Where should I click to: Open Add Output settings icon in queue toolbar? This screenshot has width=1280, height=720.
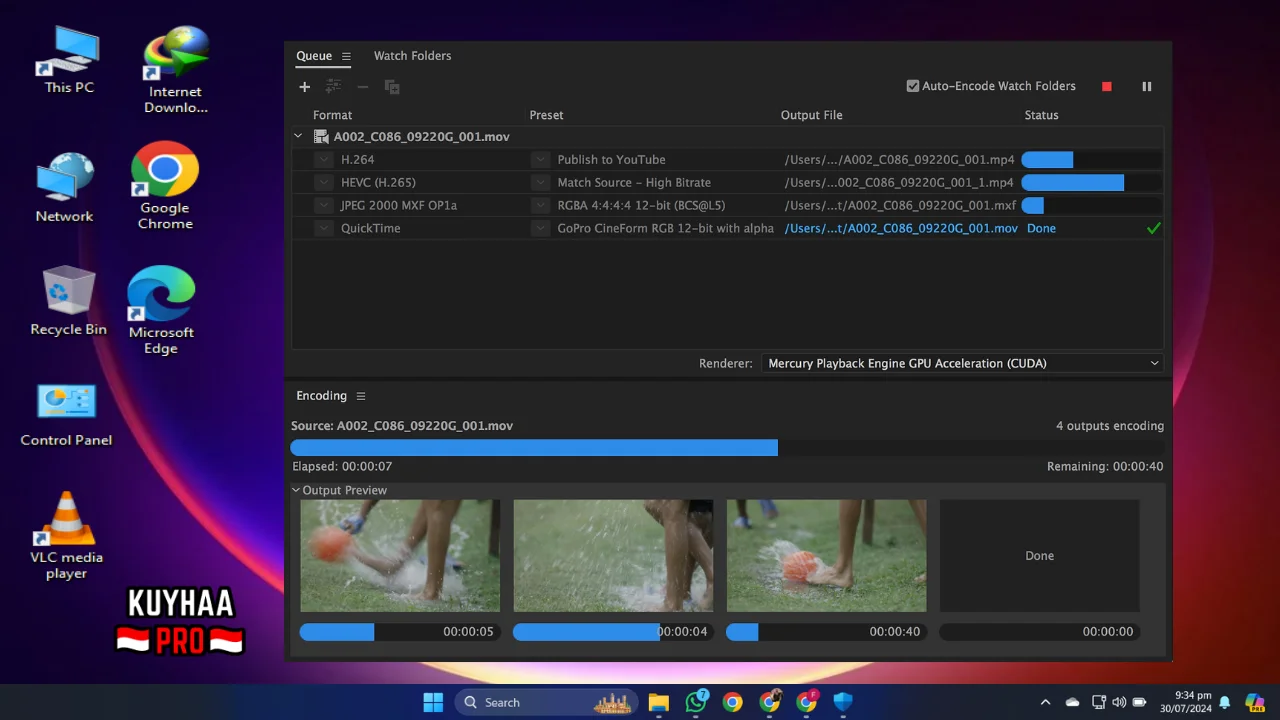point(333,87)
